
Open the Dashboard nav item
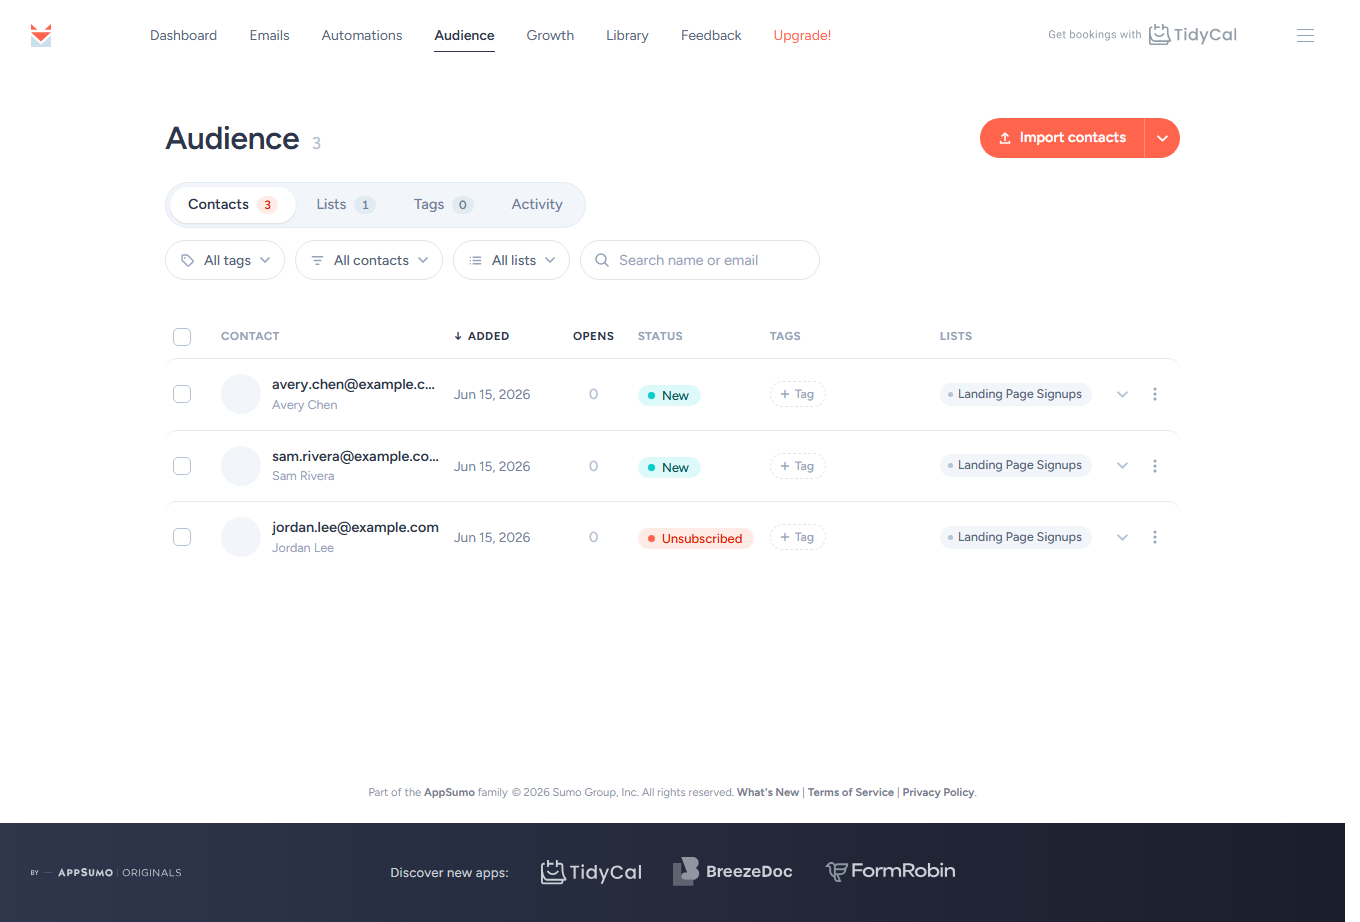tap(183, 35)
